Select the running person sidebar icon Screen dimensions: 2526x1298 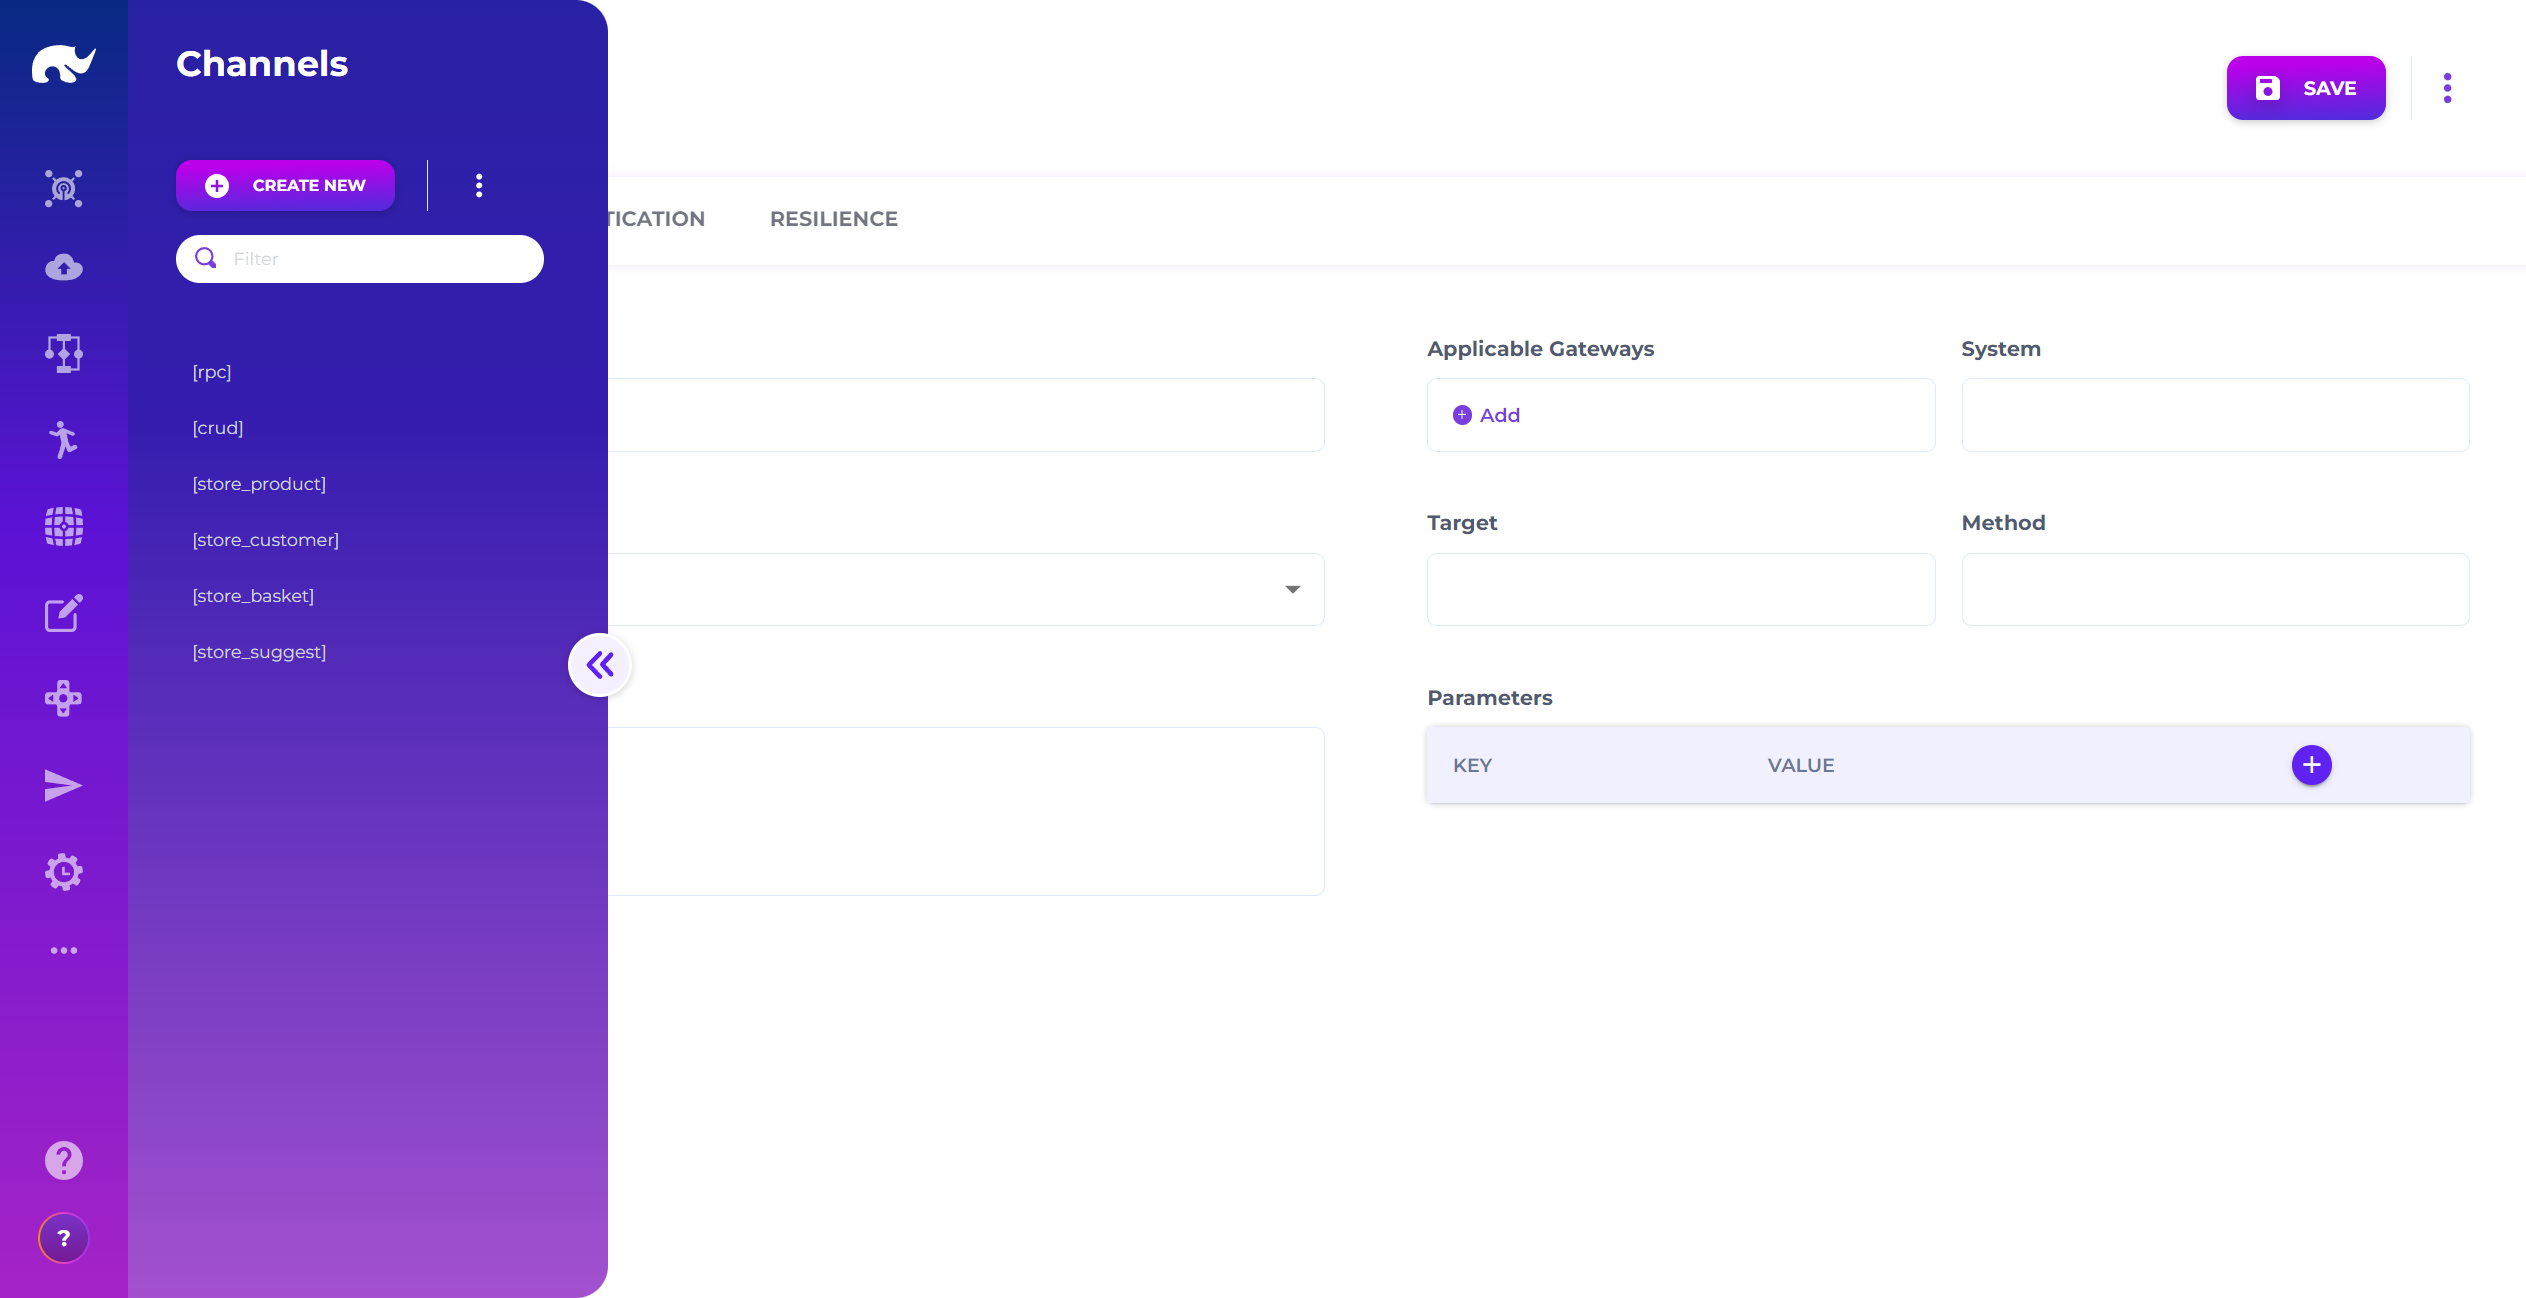(64, 440)
